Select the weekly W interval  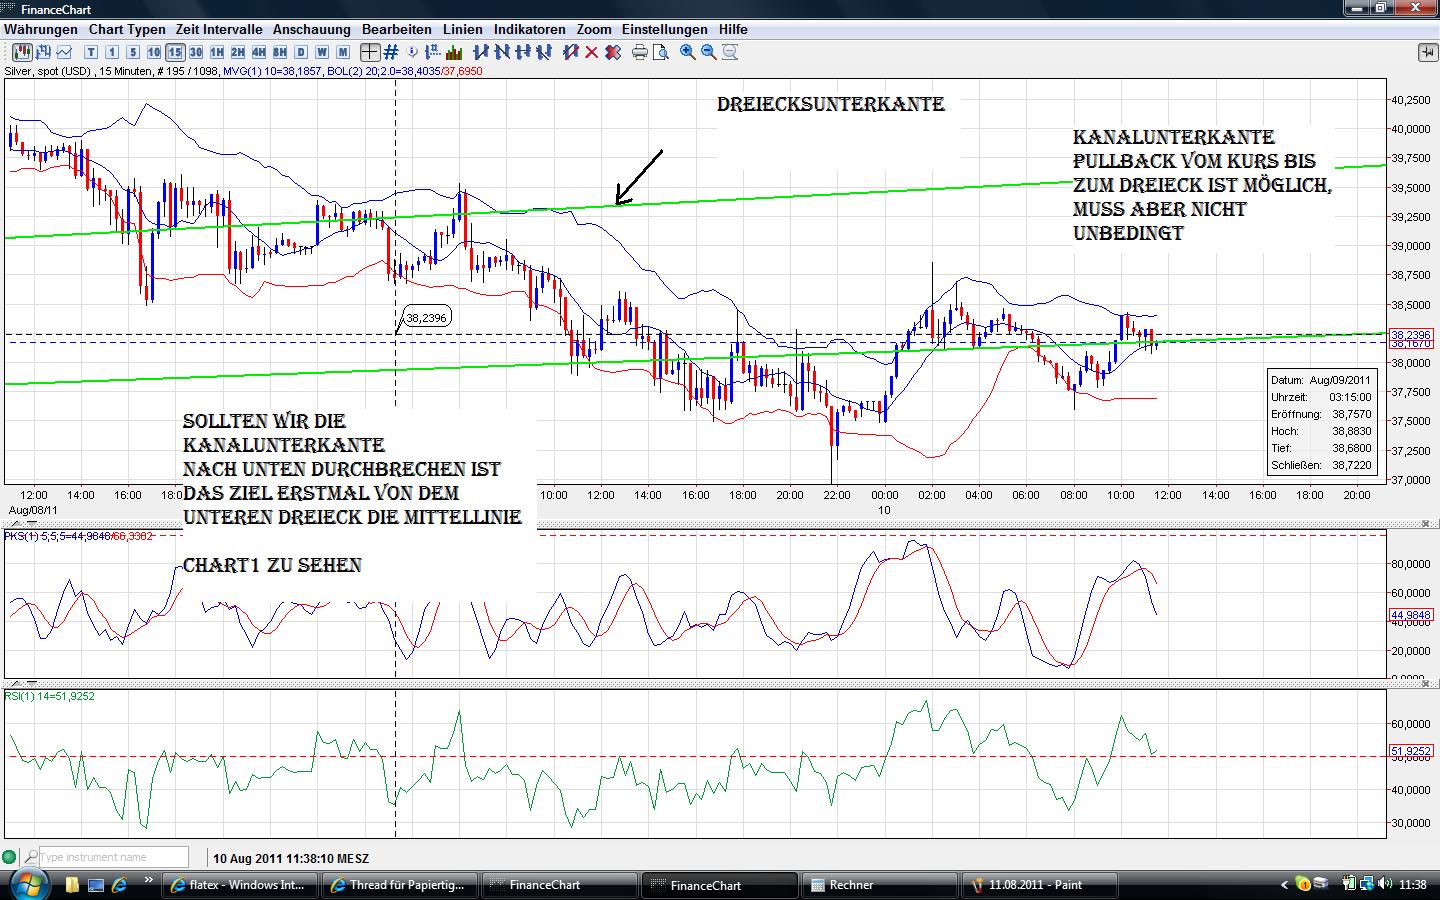322,52
